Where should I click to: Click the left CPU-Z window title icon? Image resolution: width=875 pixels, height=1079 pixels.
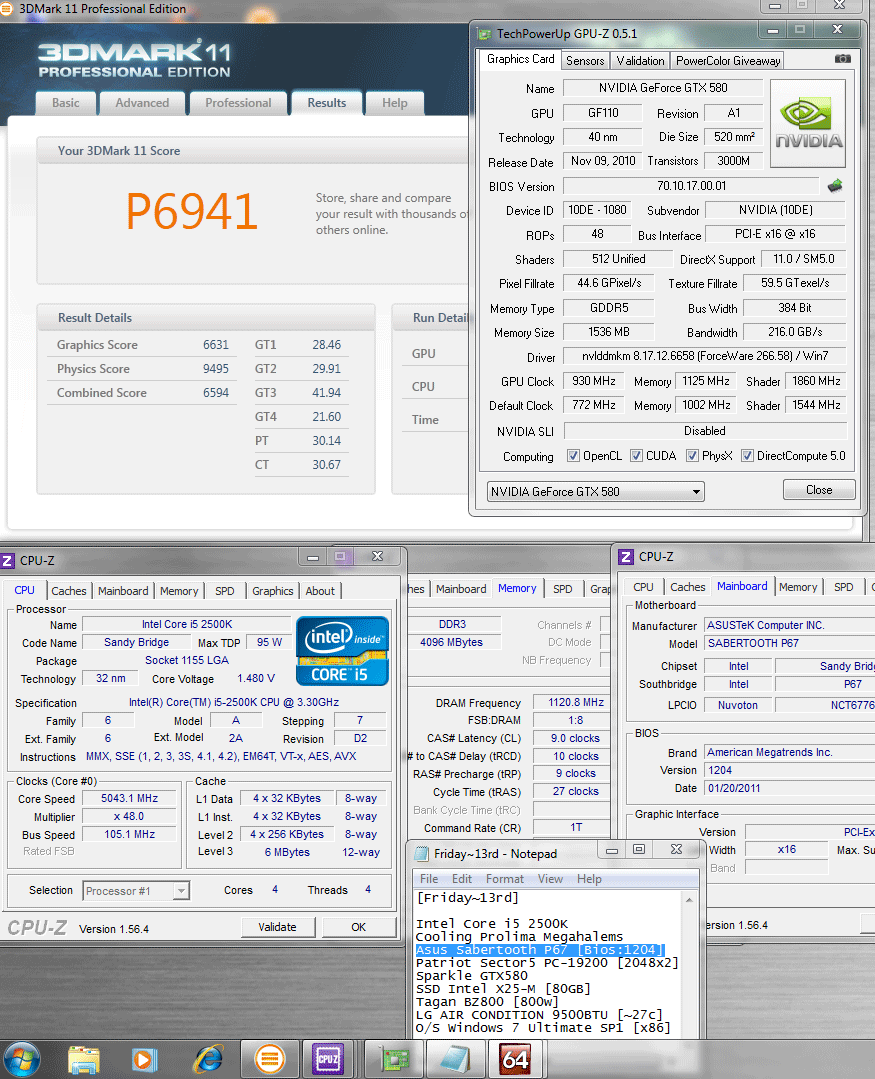click(x=7, y=561)
